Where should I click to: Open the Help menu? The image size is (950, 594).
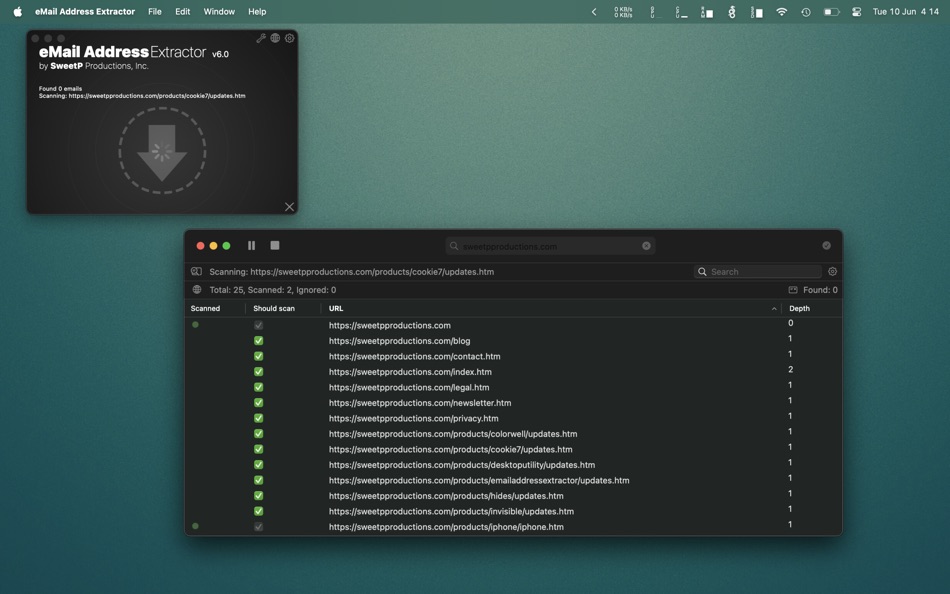point(257,12)
